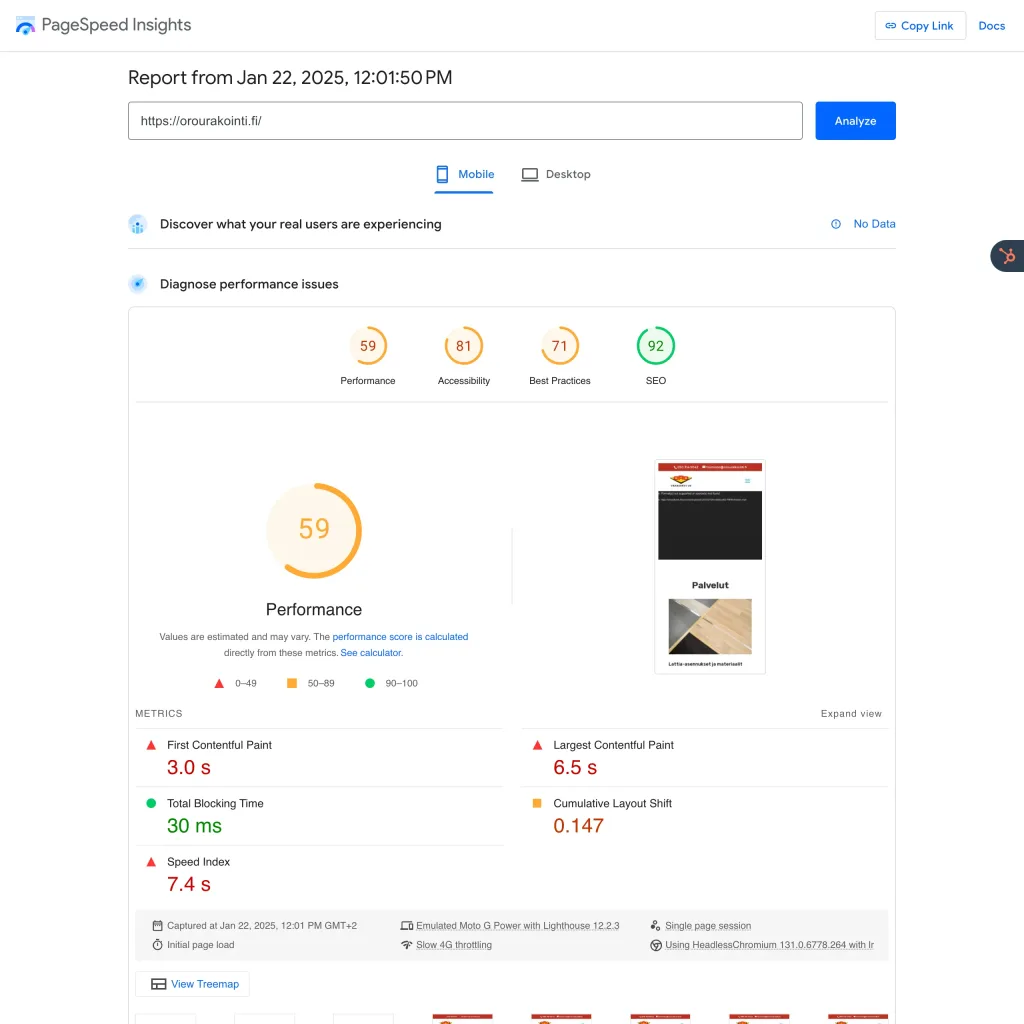Viewport: 1024px width, 1024px height.
Task: Open the SEO score gauge 92
Action: point(656,347)
